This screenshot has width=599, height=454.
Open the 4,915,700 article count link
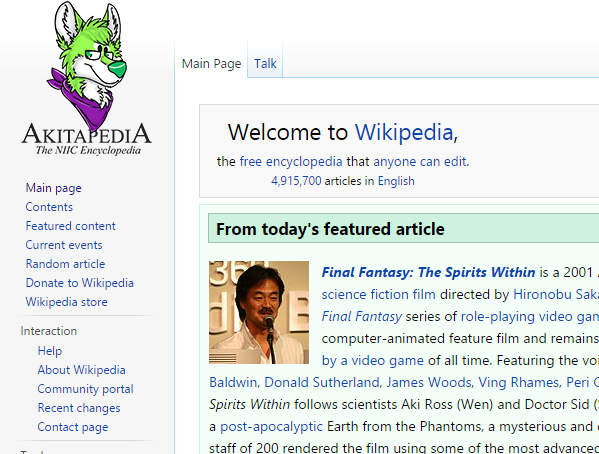[x=296, y=181]
